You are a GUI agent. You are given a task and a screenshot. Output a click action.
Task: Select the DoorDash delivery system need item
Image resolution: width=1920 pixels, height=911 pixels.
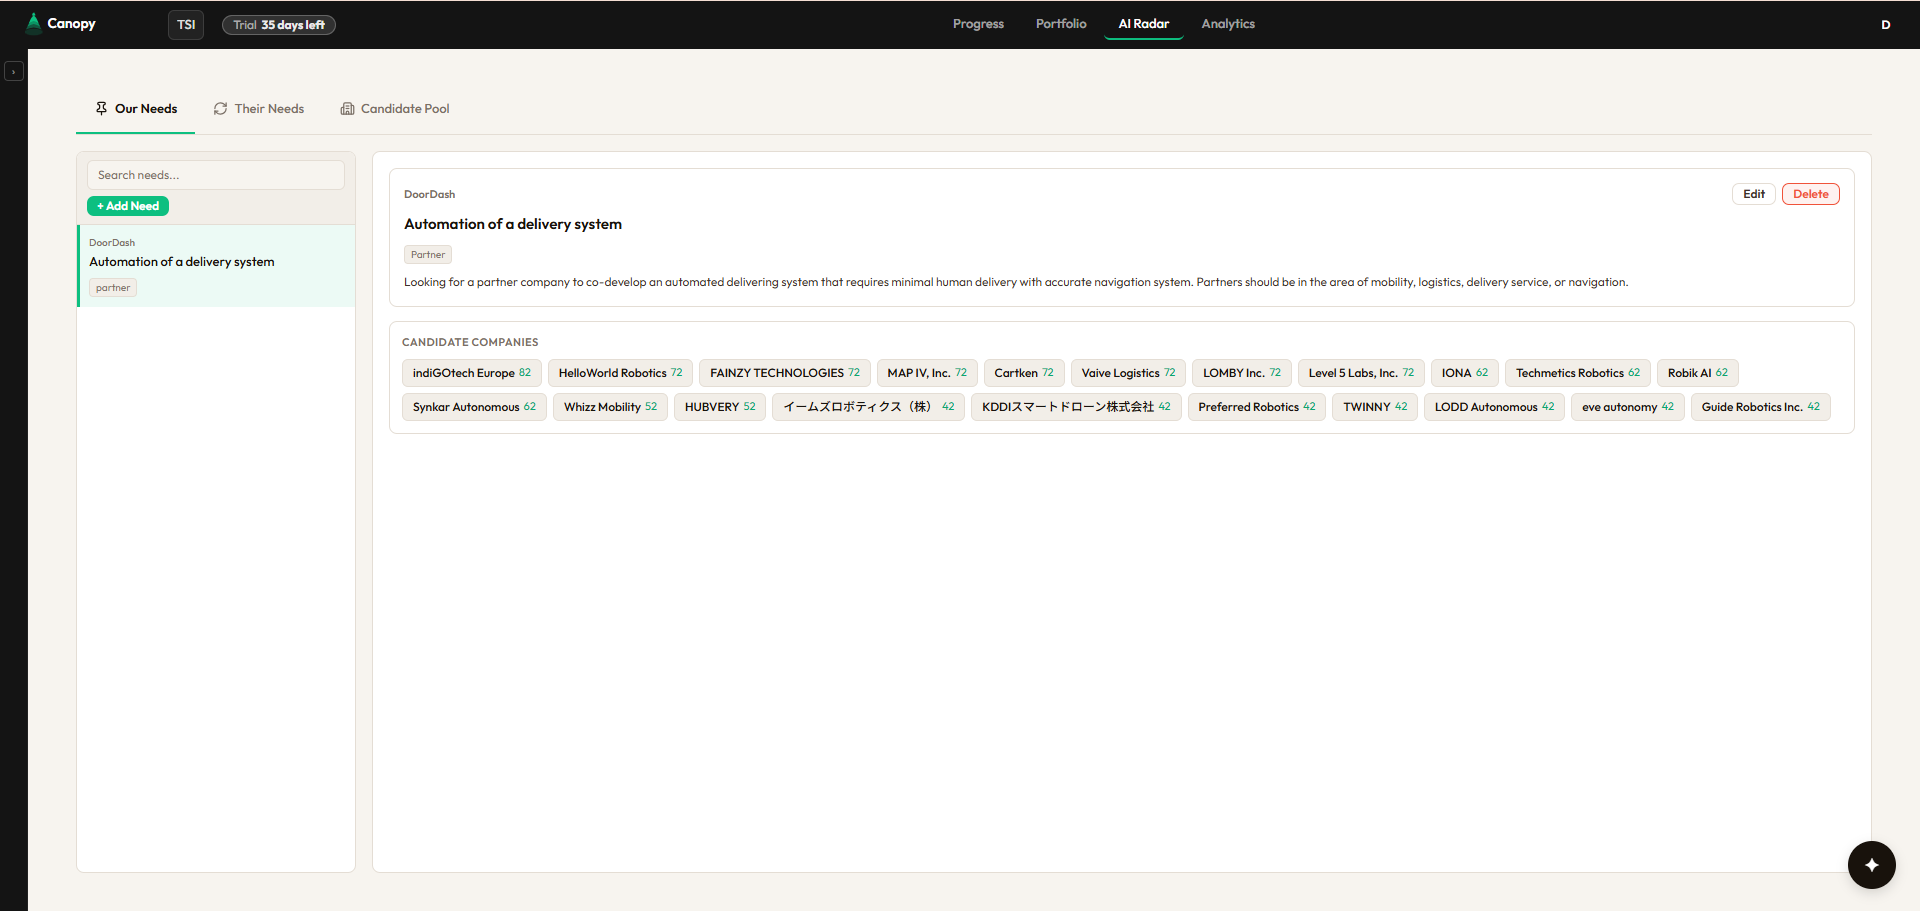pyautogui.click(x=216, y=266)
